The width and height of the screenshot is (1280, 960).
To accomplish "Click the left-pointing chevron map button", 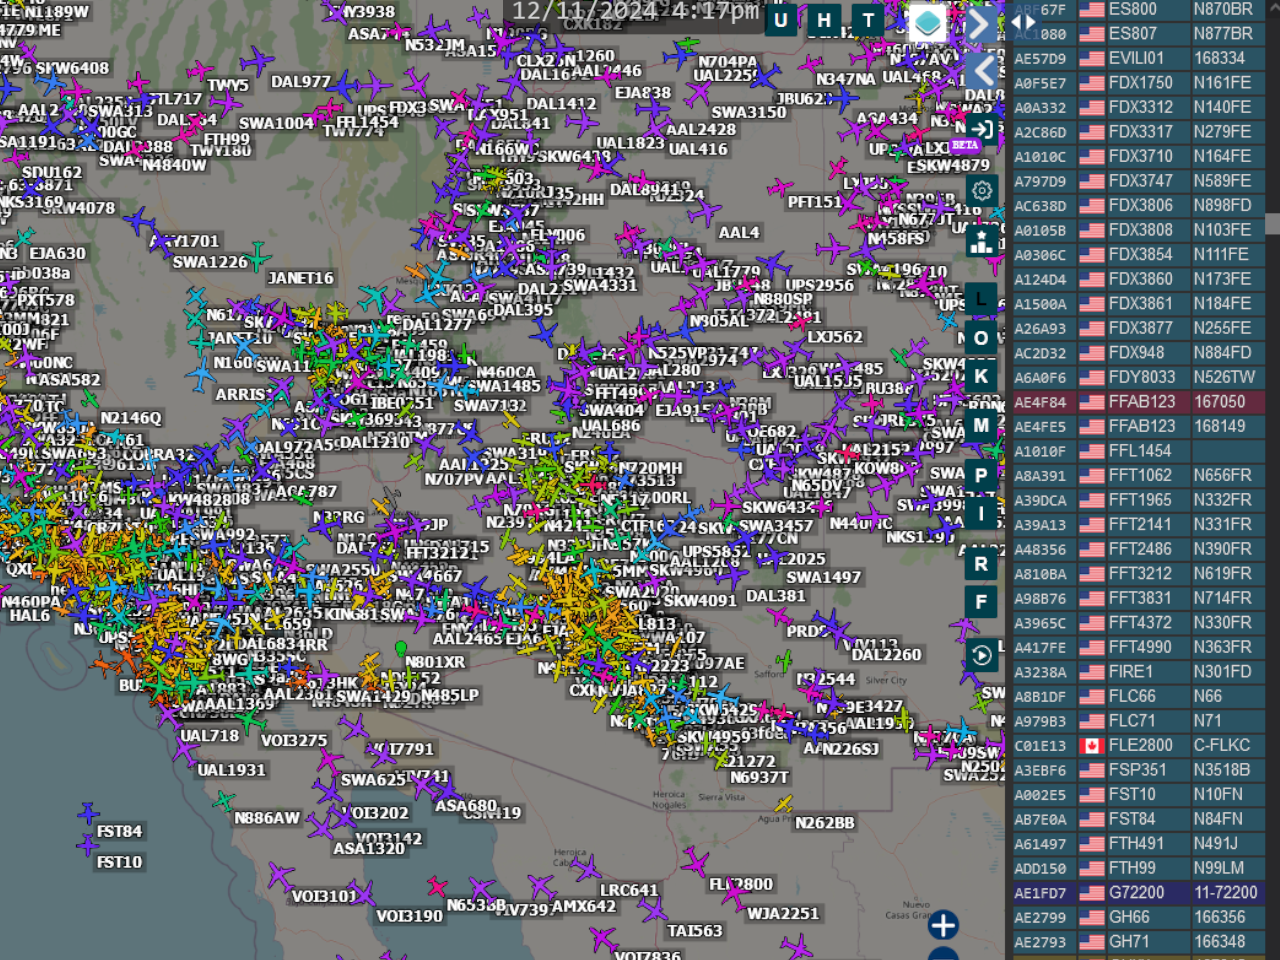I will (983, 70).
